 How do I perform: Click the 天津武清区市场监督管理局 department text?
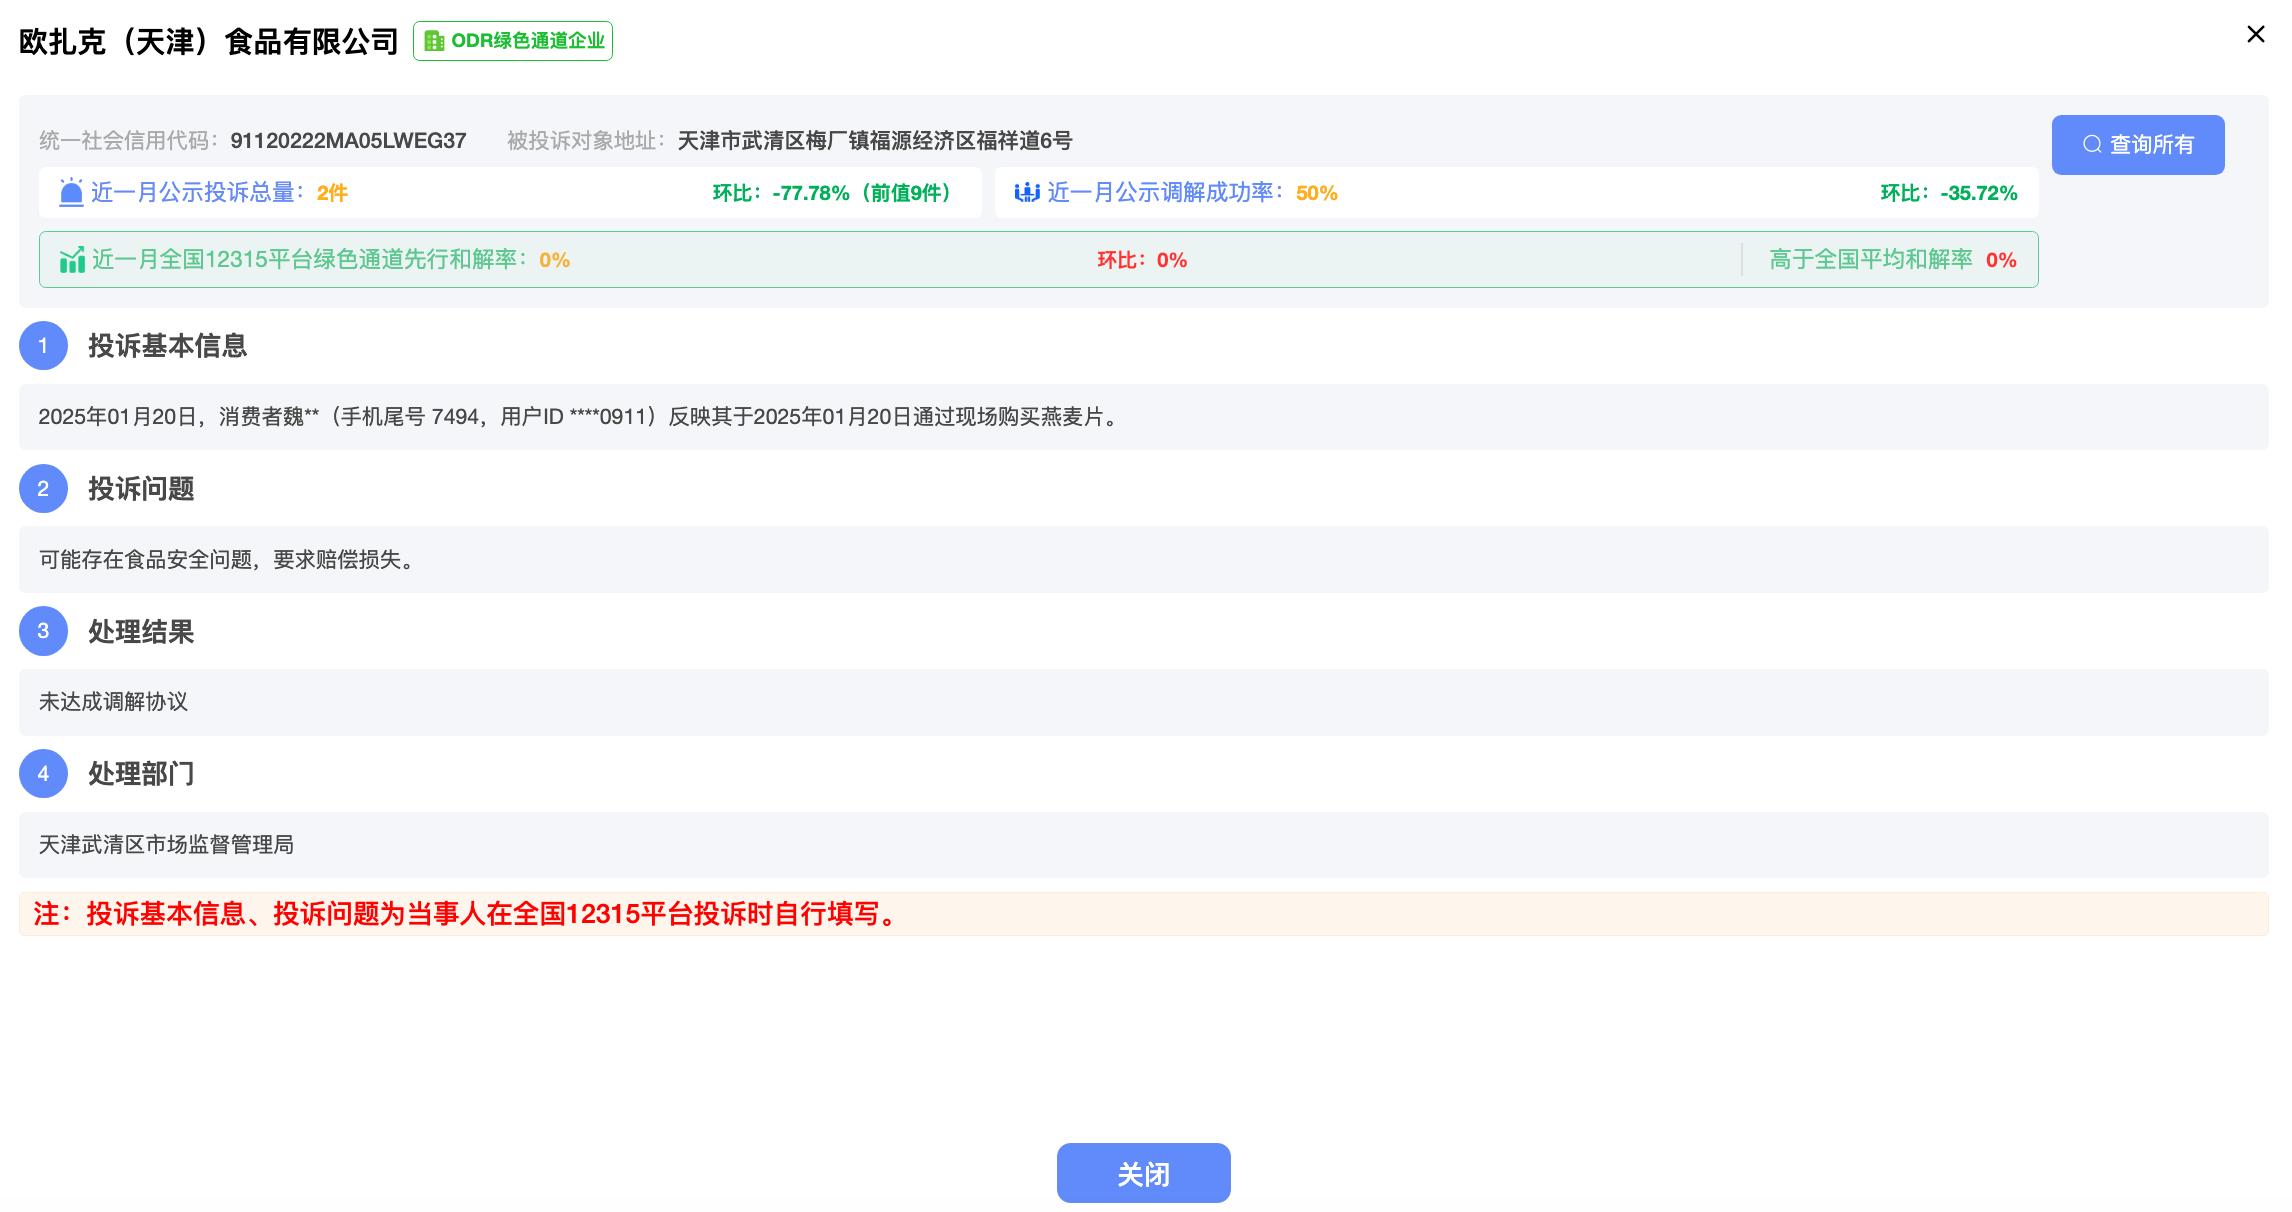pyautogui.click(x=166, y=845)
